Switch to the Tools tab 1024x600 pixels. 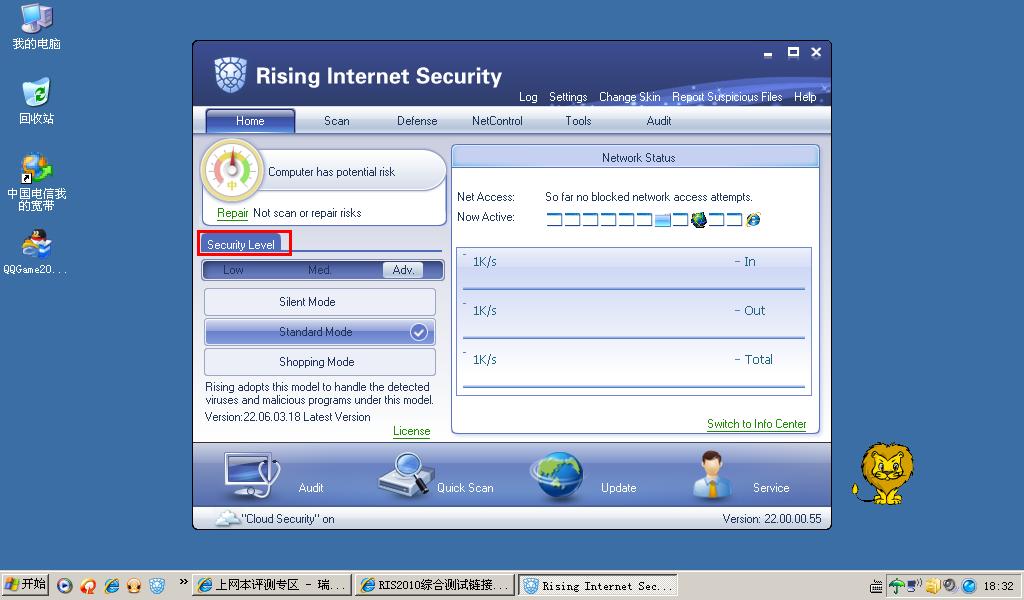[x=578, y=121]
